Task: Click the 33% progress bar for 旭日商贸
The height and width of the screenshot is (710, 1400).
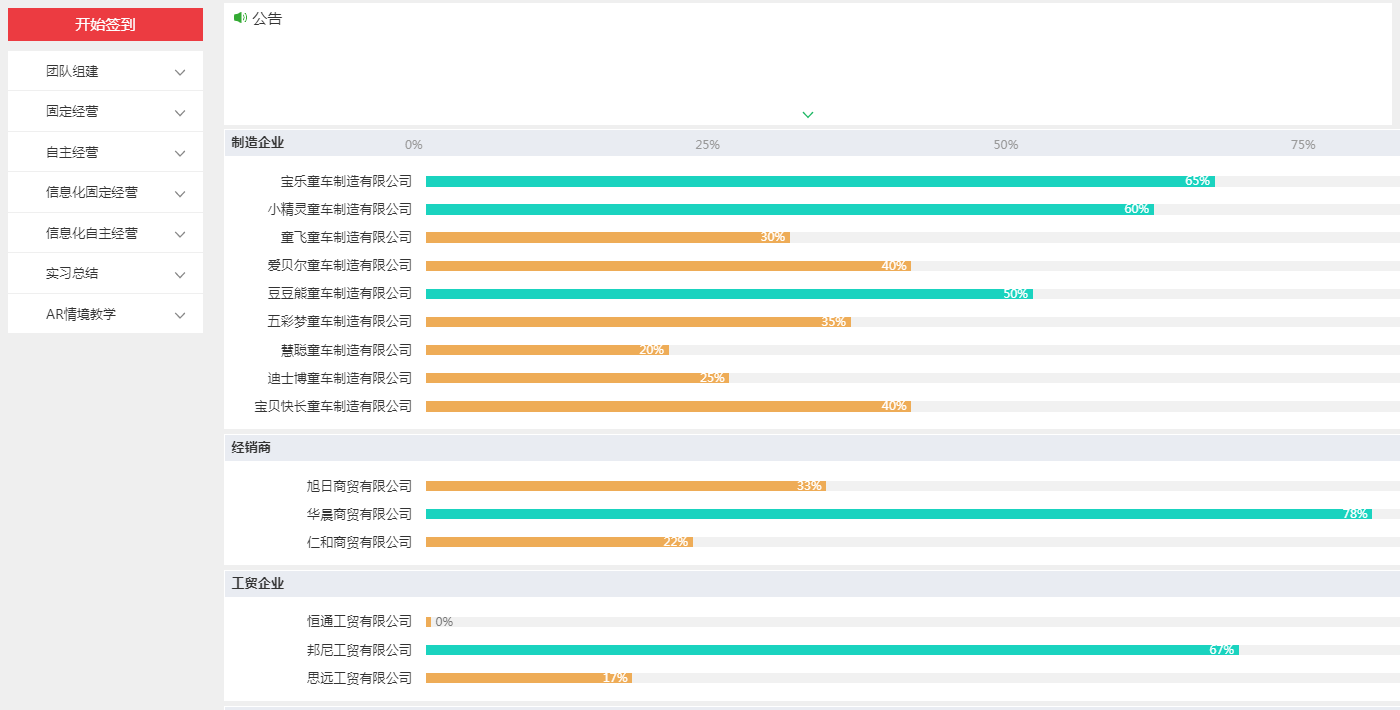Action: [x=626, y=486]
